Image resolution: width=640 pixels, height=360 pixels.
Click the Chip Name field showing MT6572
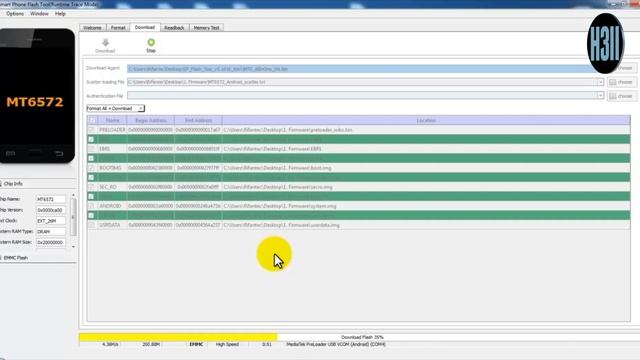51,200
